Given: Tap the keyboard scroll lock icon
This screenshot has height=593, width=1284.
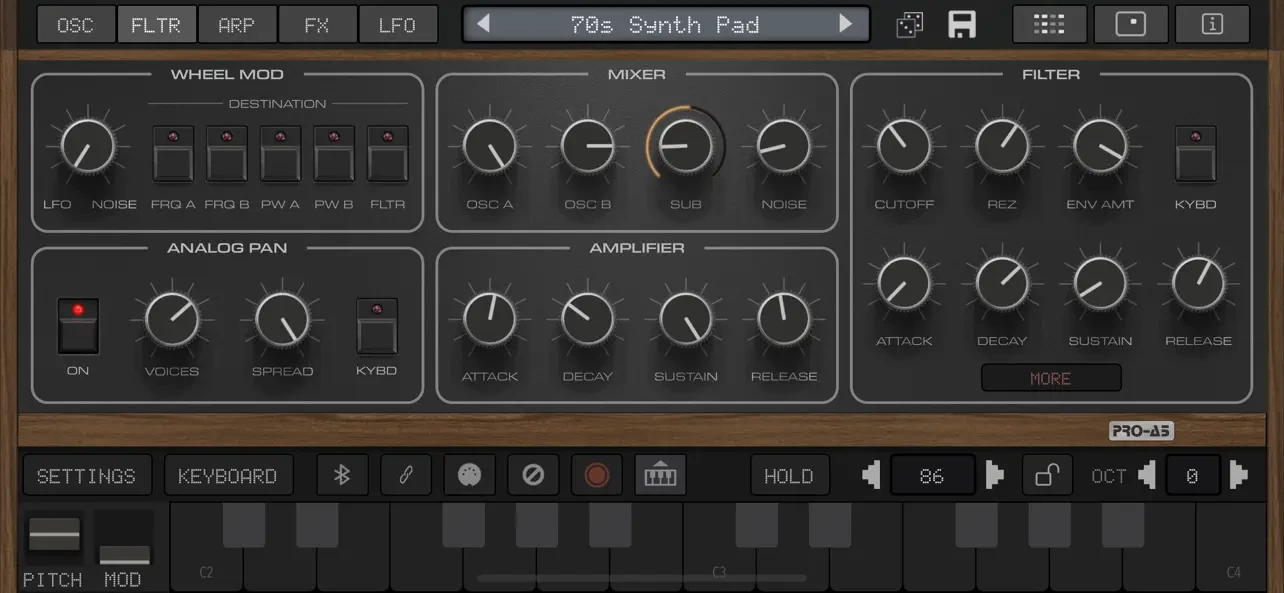Looking at the screenshot, I should point(1047,475).
